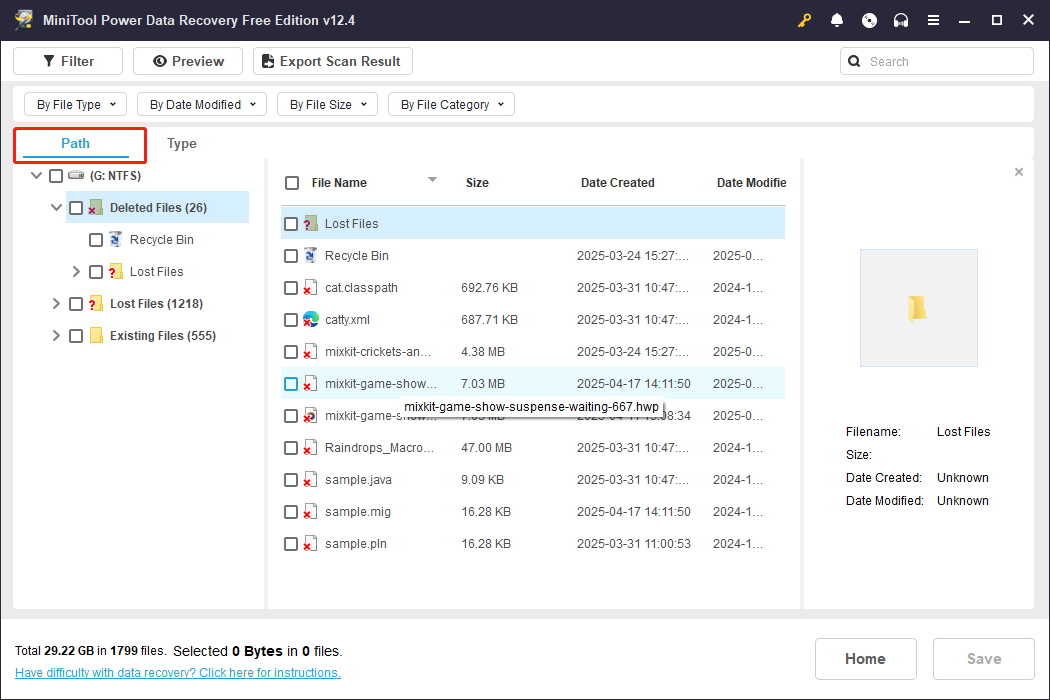This screenshot has width=1050, height=700.
Task: Click the Lost Files question-mark icon in list
Action: click(x=310, y=223)
